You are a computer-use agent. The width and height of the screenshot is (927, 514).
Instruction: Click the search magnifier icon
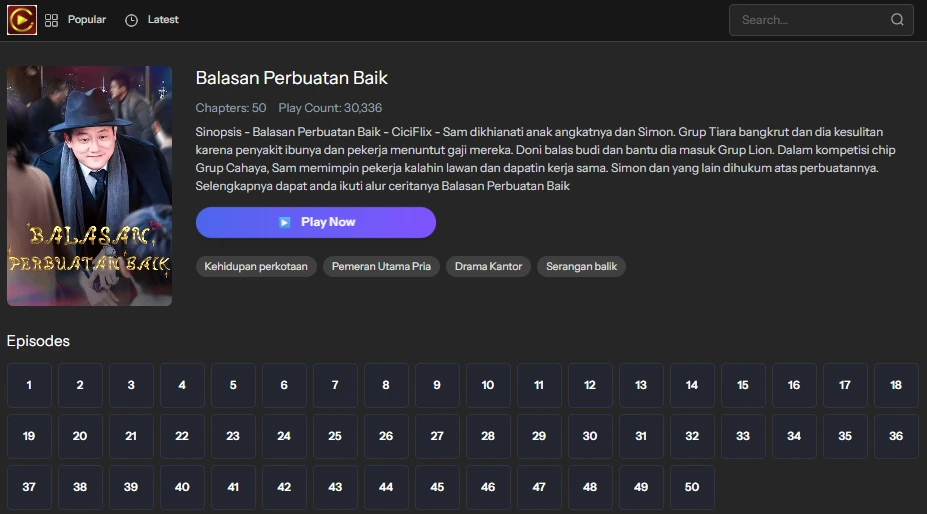point(897,20)
